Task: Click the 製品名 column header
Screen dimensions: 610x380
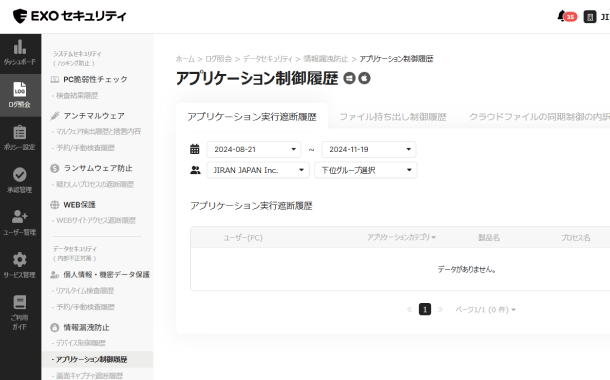Action: tap(489, 238)
